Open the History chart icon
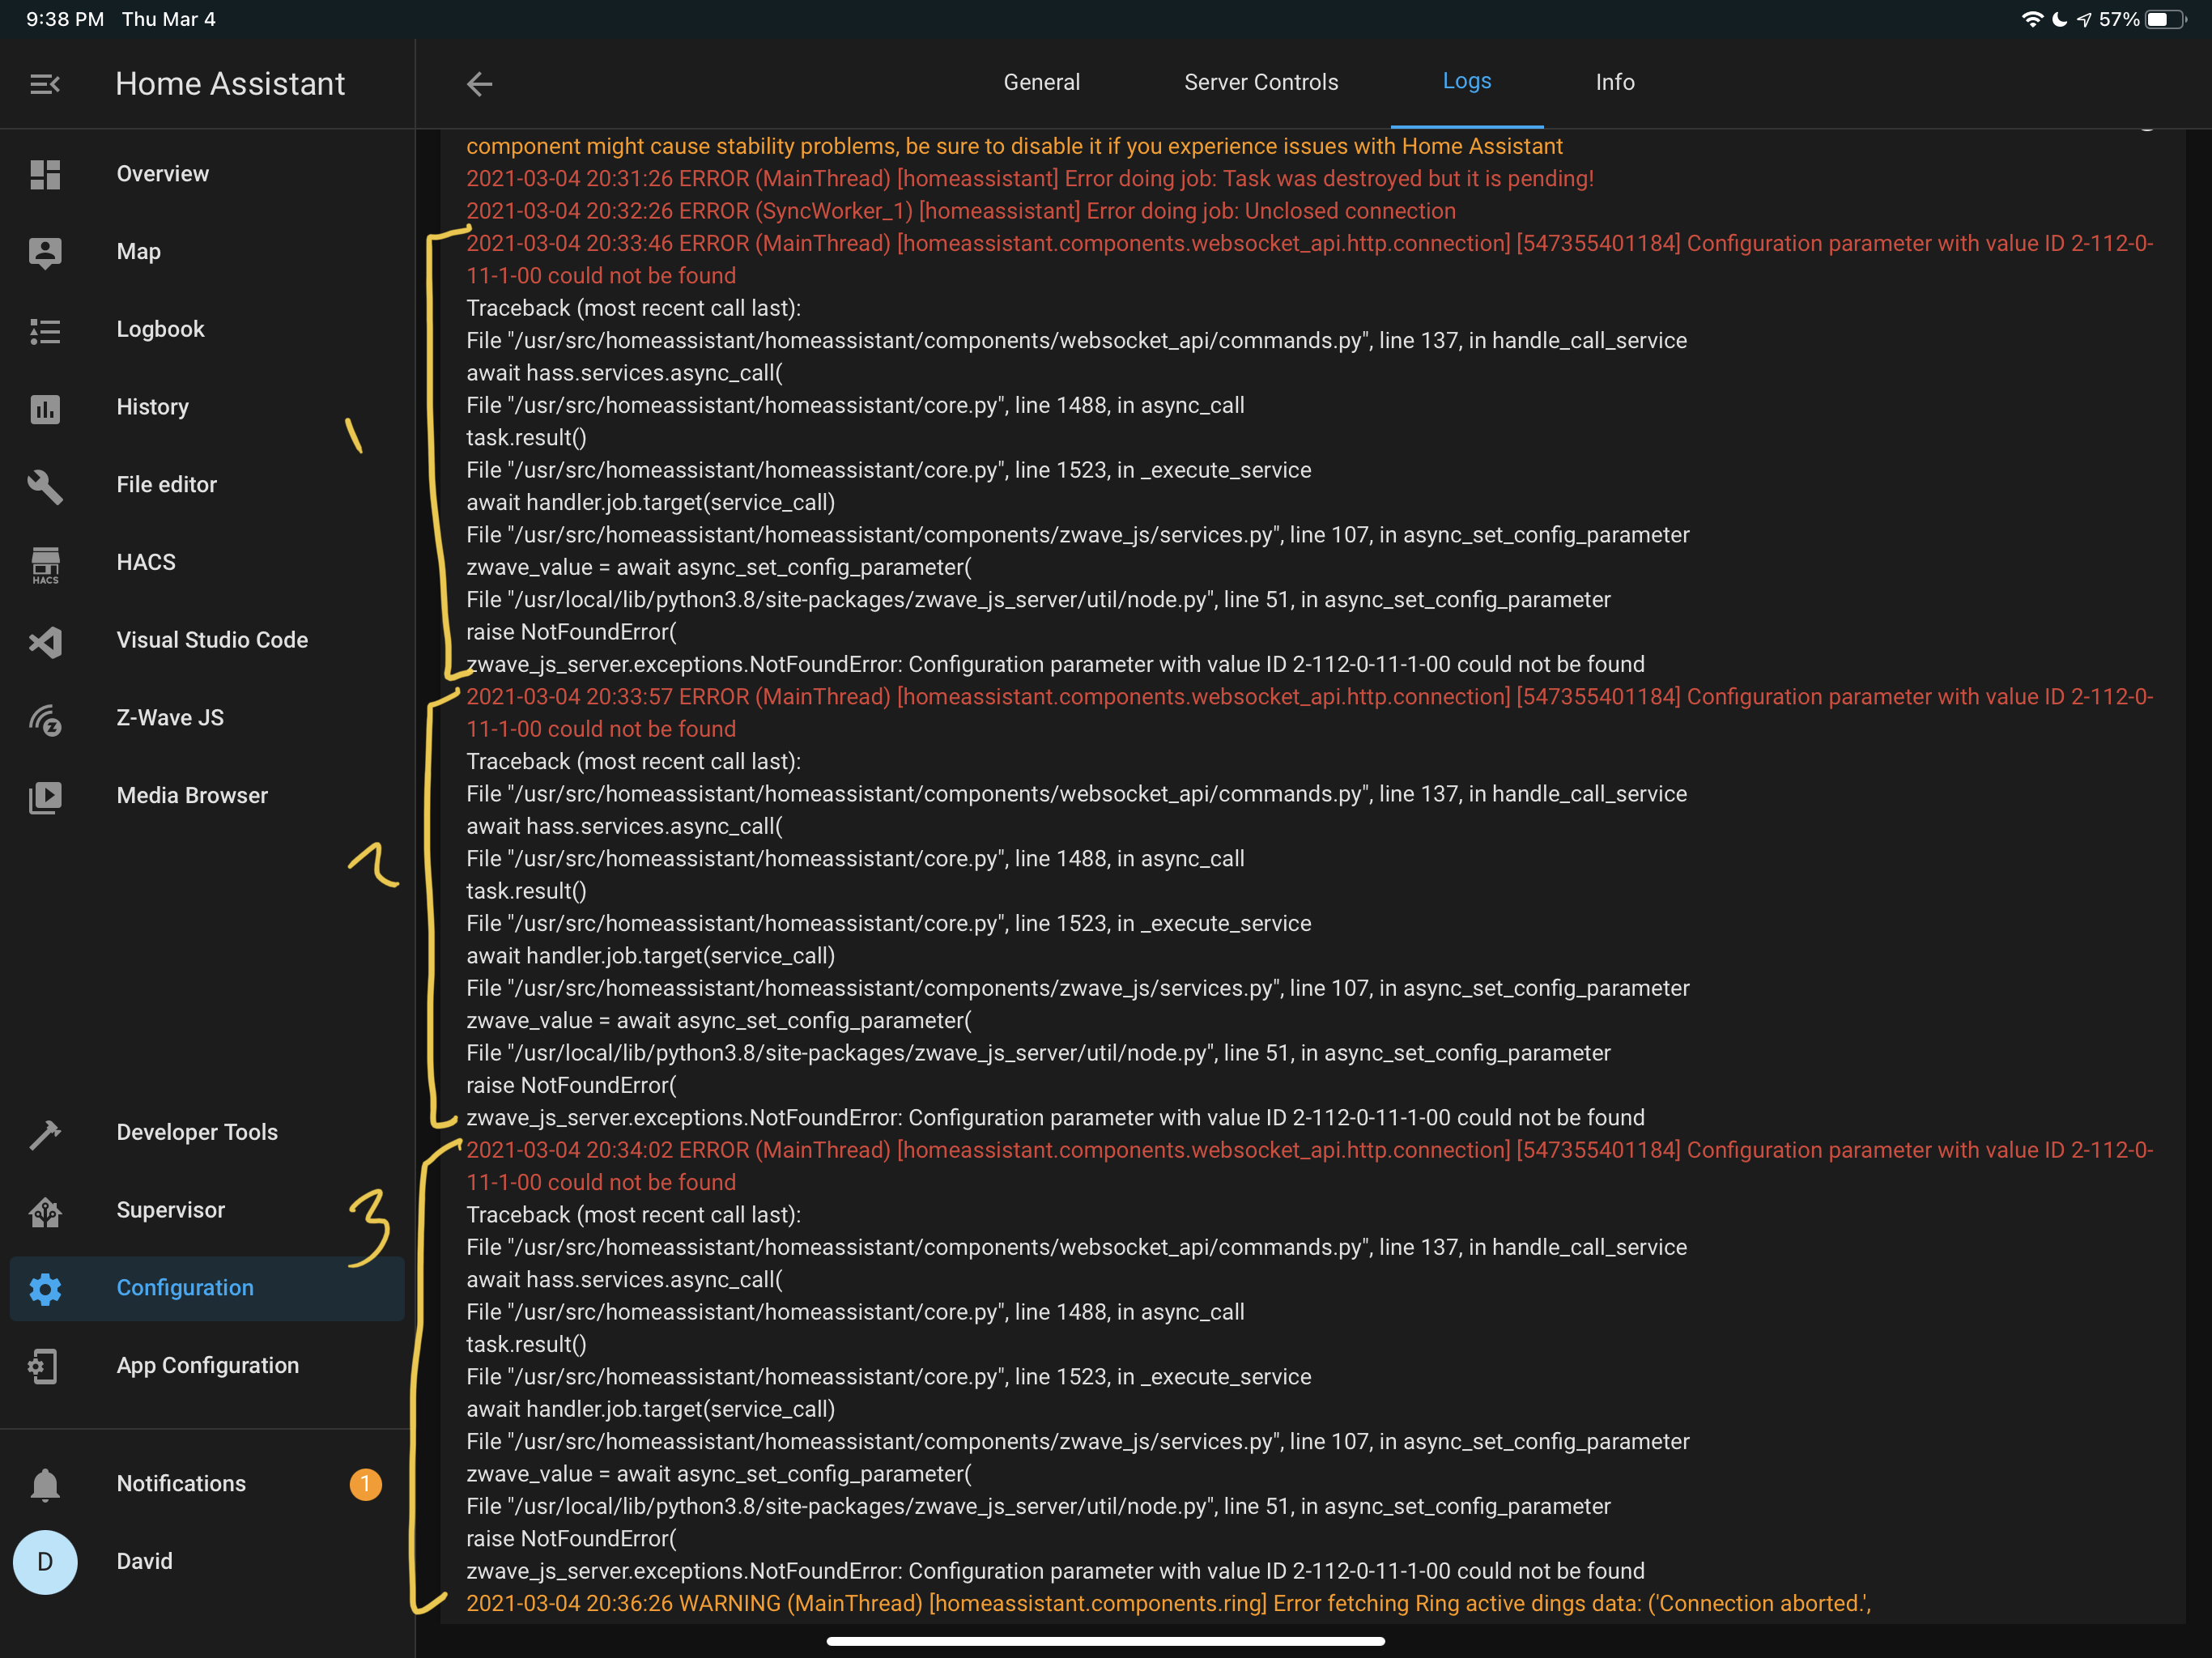The height and width of the screenshot is (1658, 2212). 45,408
